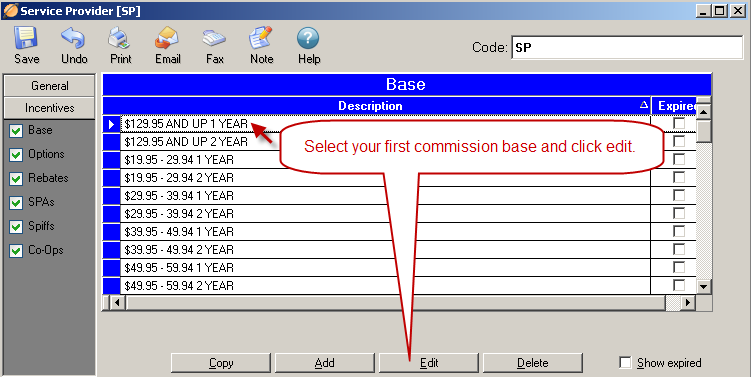Toggle the Base incentive checkbox
The width and height of the screenshot is (751, 377).
(16, 131)
